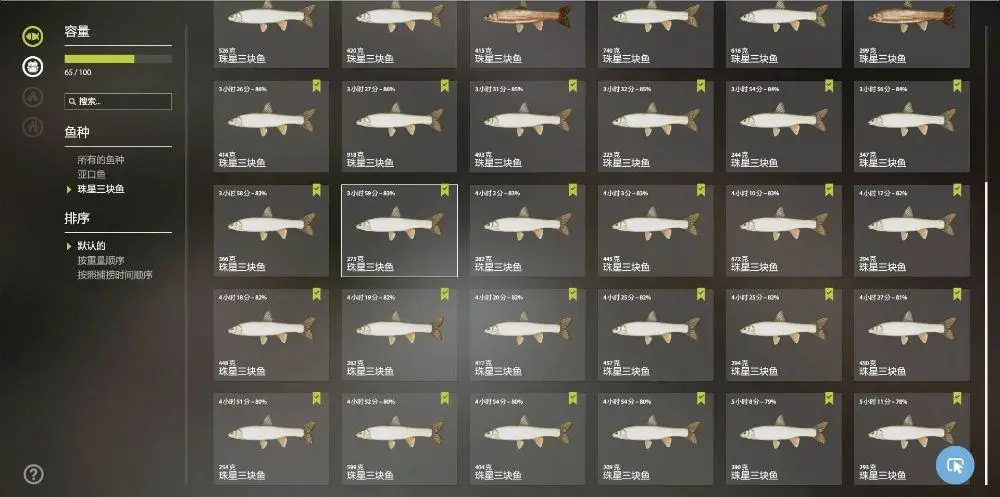Toggle green bookmark on the 5小时11分 fish card

tap(957, 399)
